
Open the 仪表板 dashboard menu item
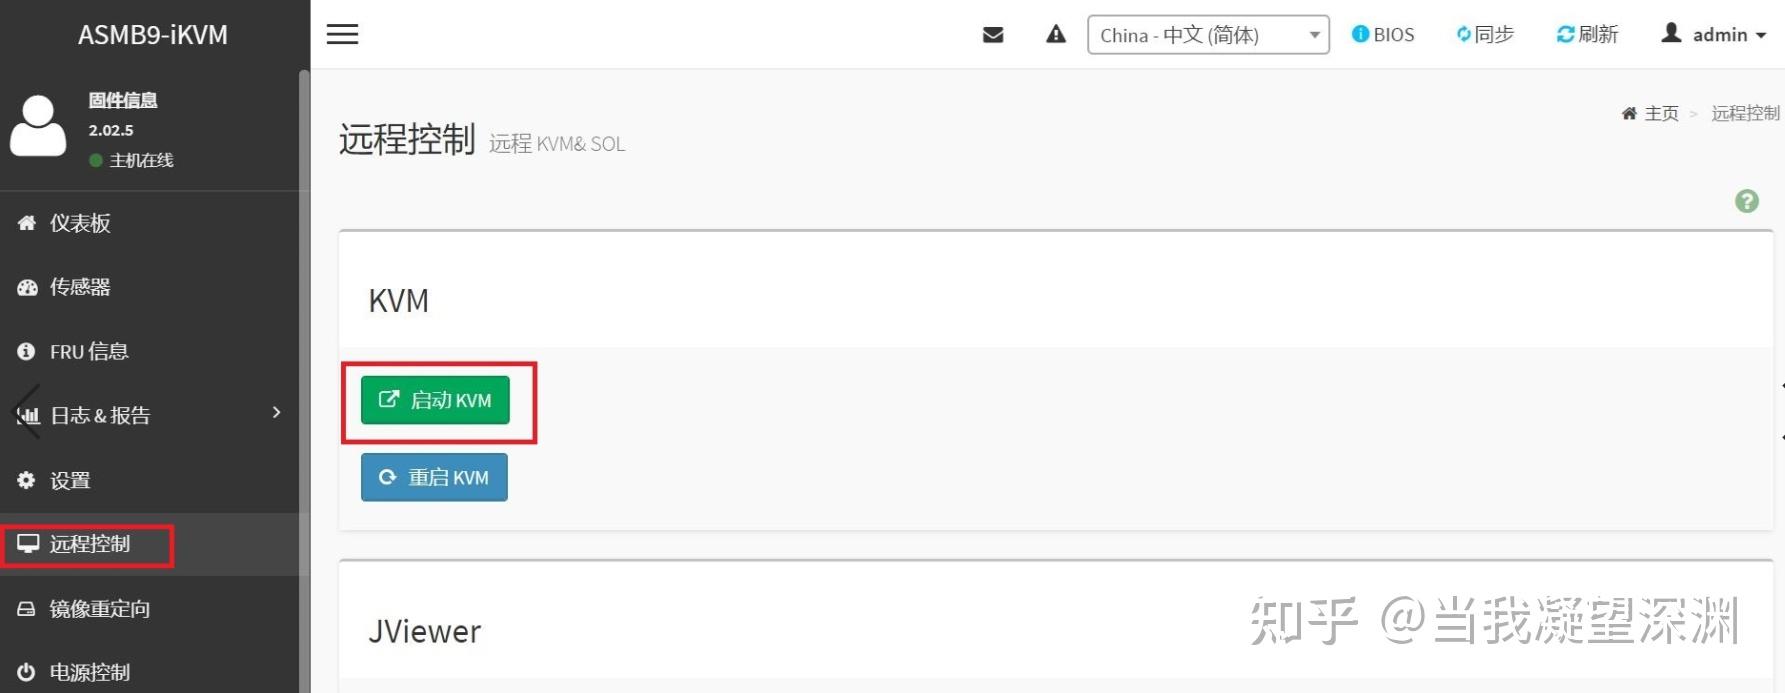[x=80, y=223]
